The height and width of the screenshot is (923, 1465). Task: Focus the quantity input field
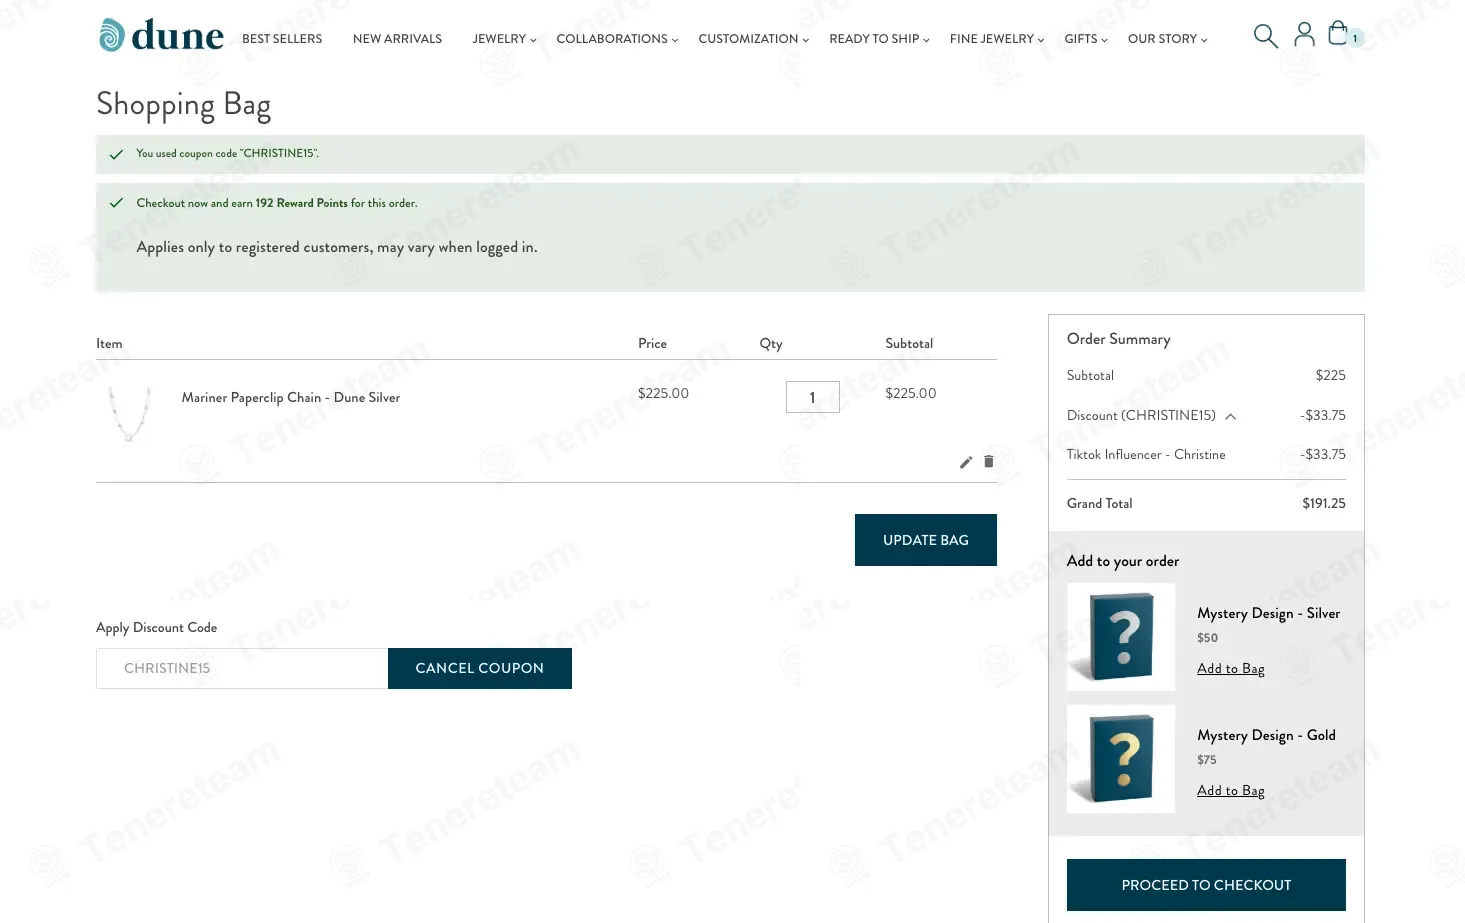(812, 397)
